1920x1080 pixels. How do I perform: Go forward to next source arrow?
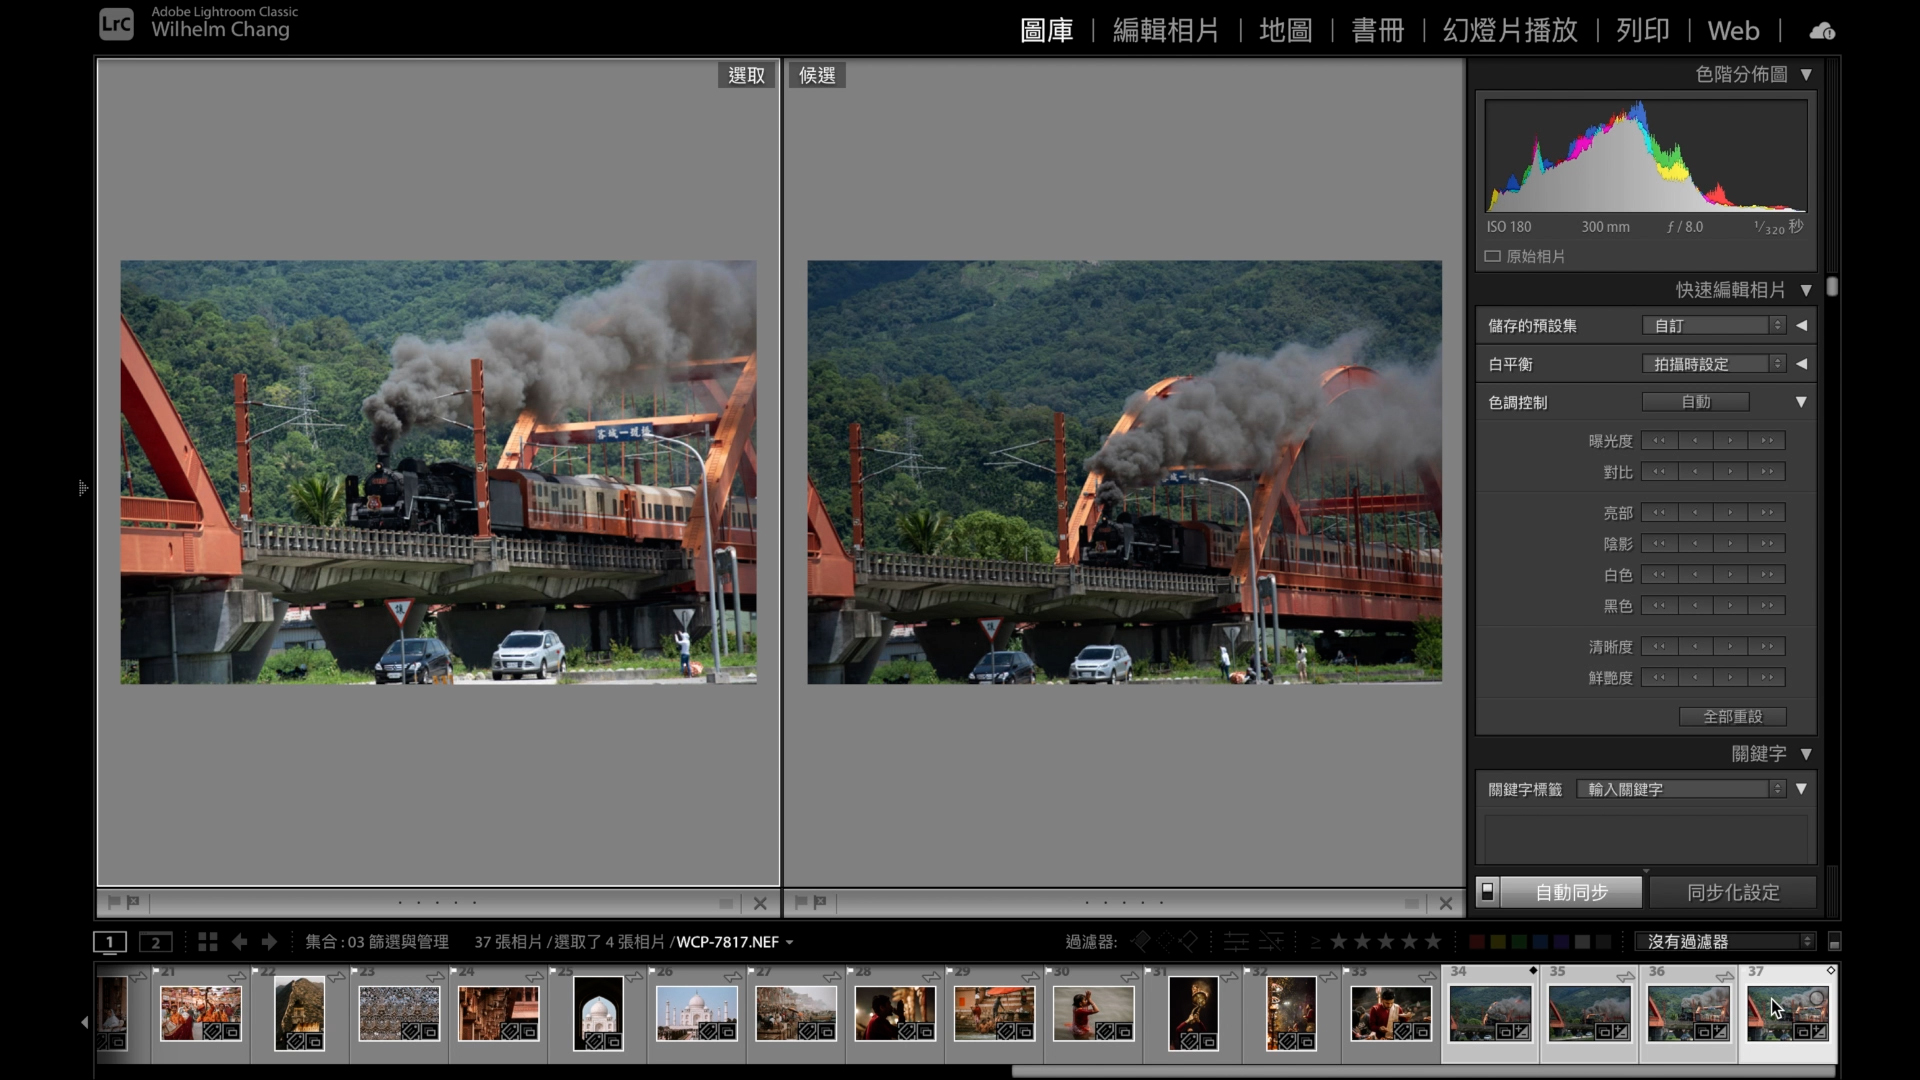coord(269,942)
